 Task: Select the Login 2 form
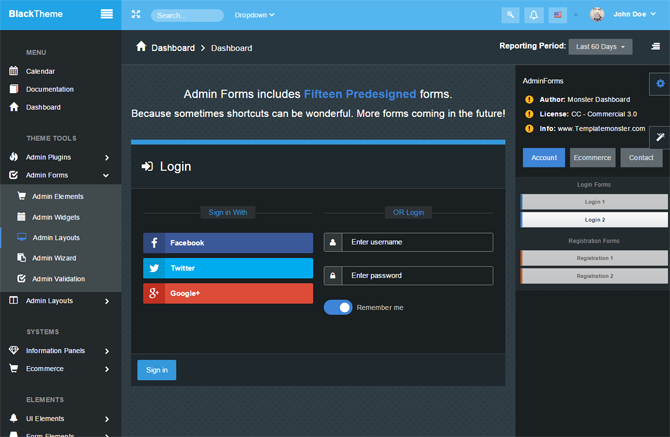click(x=594, y=220)
